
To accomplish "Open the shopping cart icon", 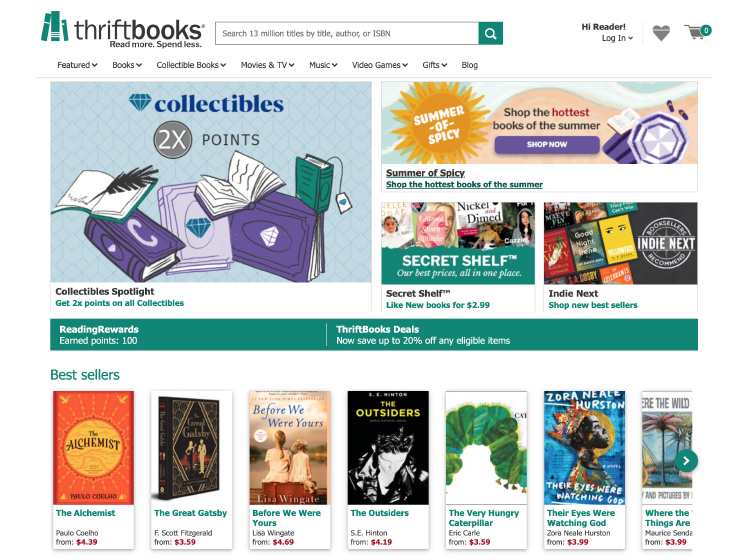I will click(697, 32).
